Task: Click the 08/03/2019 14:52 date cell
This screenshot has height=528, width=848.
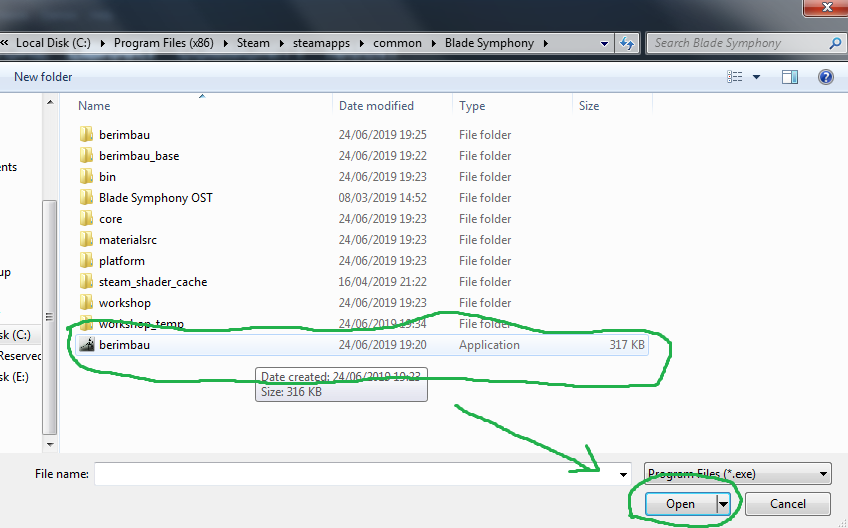Action: (382, 197)
